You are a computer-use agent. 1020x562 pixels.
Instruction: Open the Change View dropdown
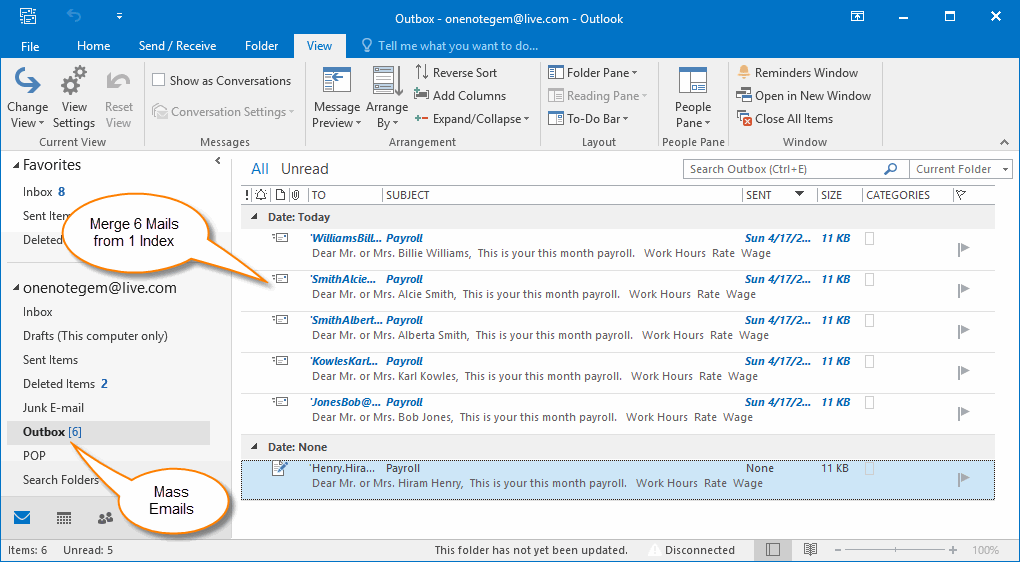click(x=27, y=98)
